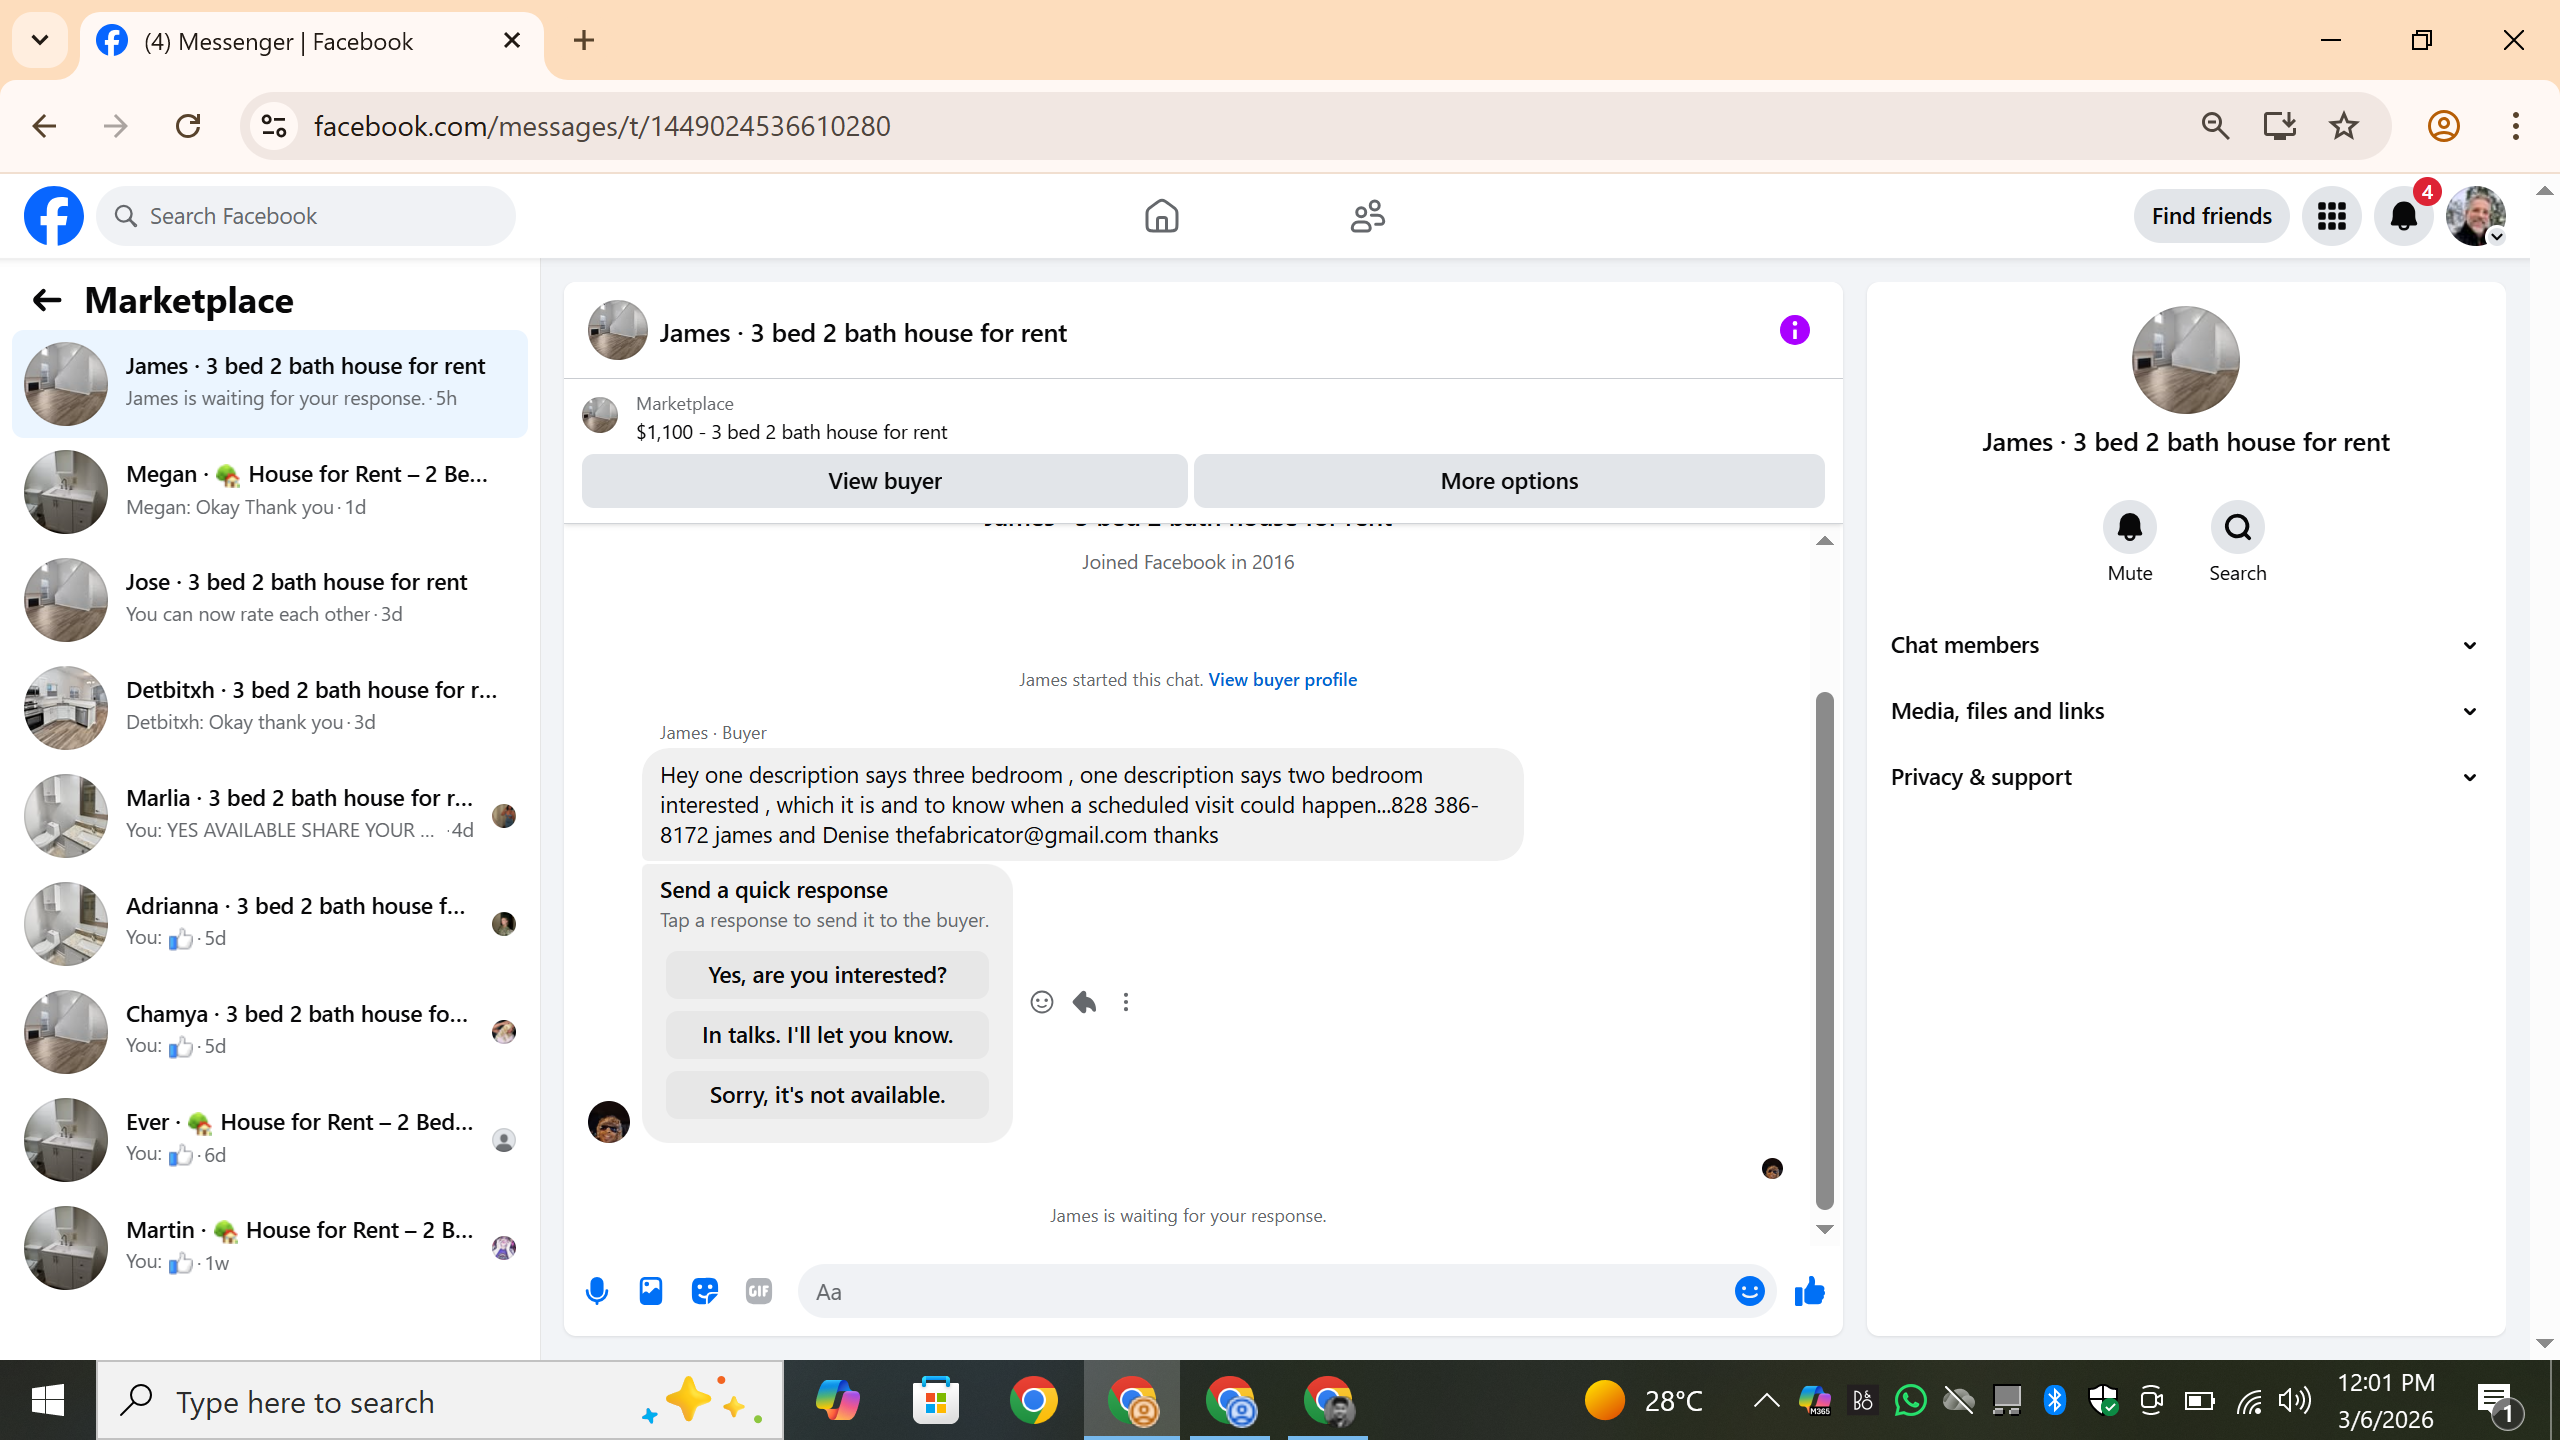Mute this conversation with bell button
This screenshot has height=1440, width=2560.
(x=2129, y=527)
